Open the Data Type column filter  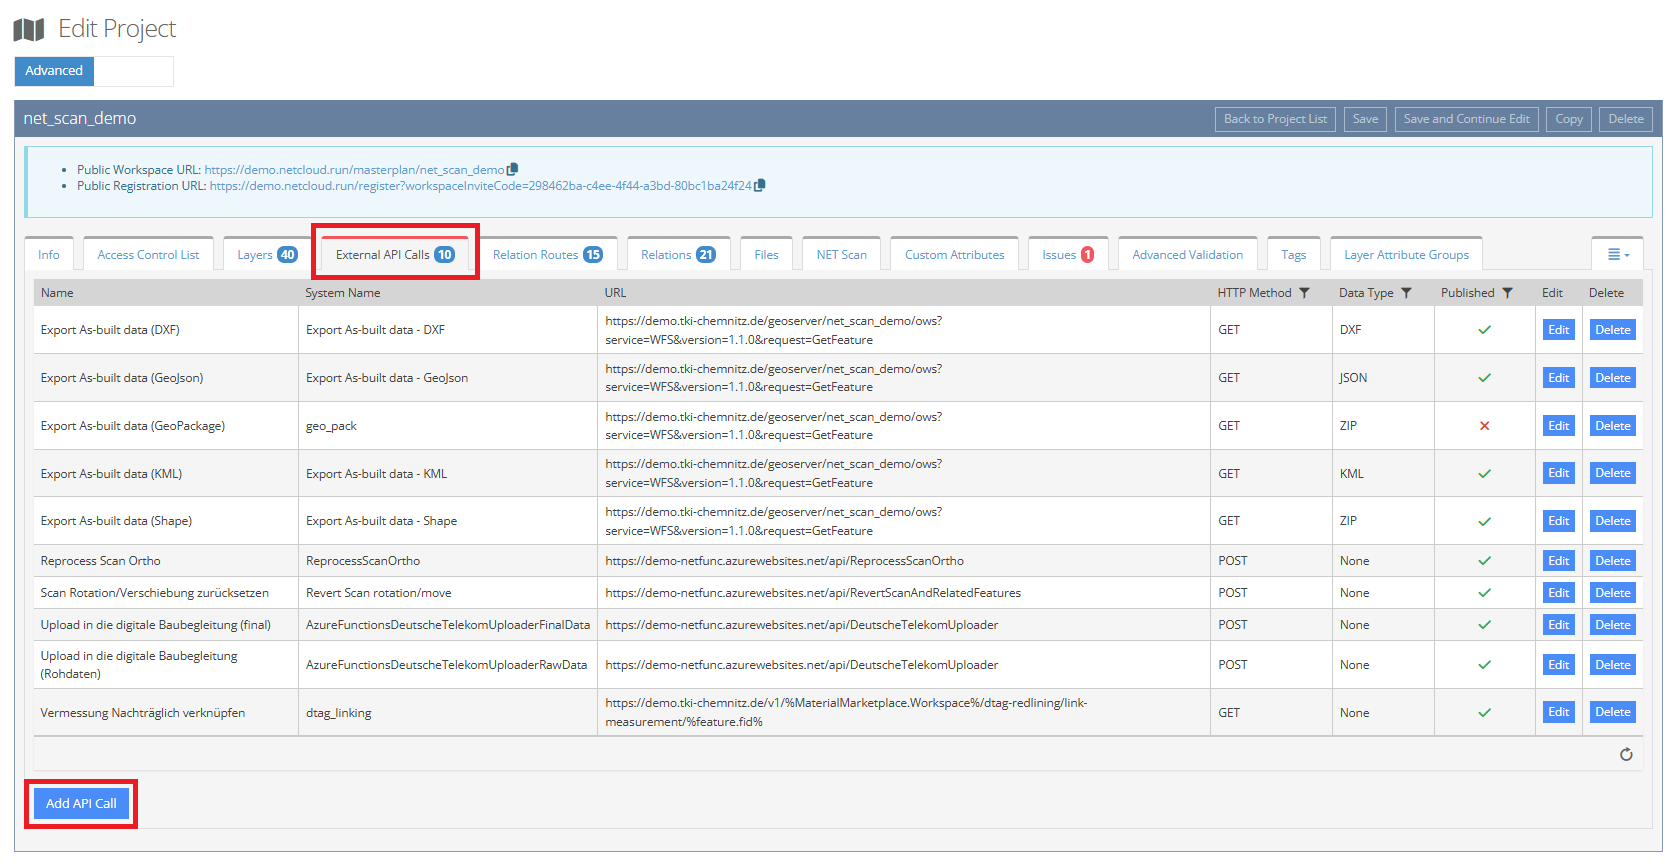point(1406,293)
